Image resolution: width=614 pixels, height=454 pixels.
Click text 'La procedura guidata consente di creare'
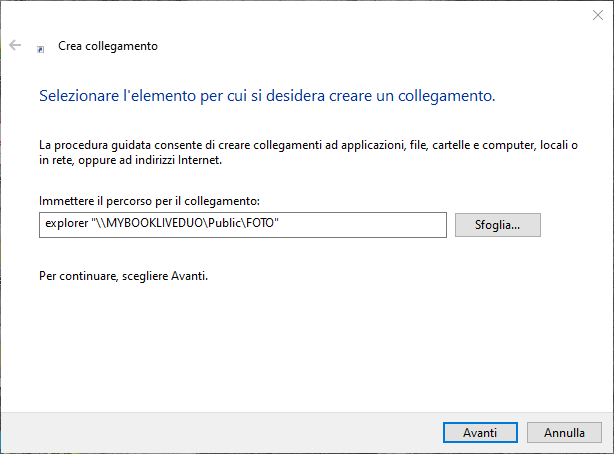(308, 152)
